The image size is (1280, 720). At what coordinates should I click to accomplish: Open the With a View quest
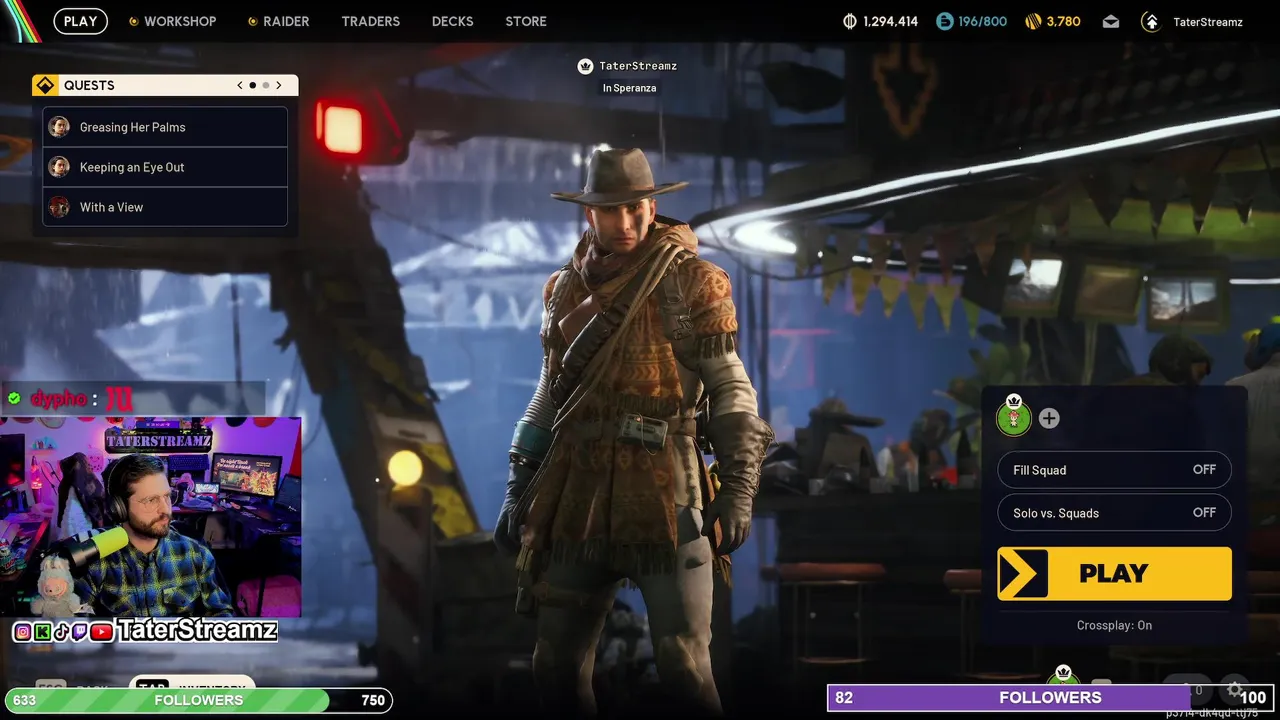click(165, 207)
